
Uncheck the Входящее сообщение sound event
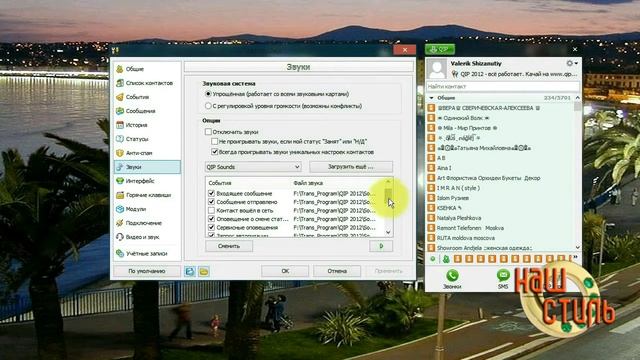[x=211, y=193]
